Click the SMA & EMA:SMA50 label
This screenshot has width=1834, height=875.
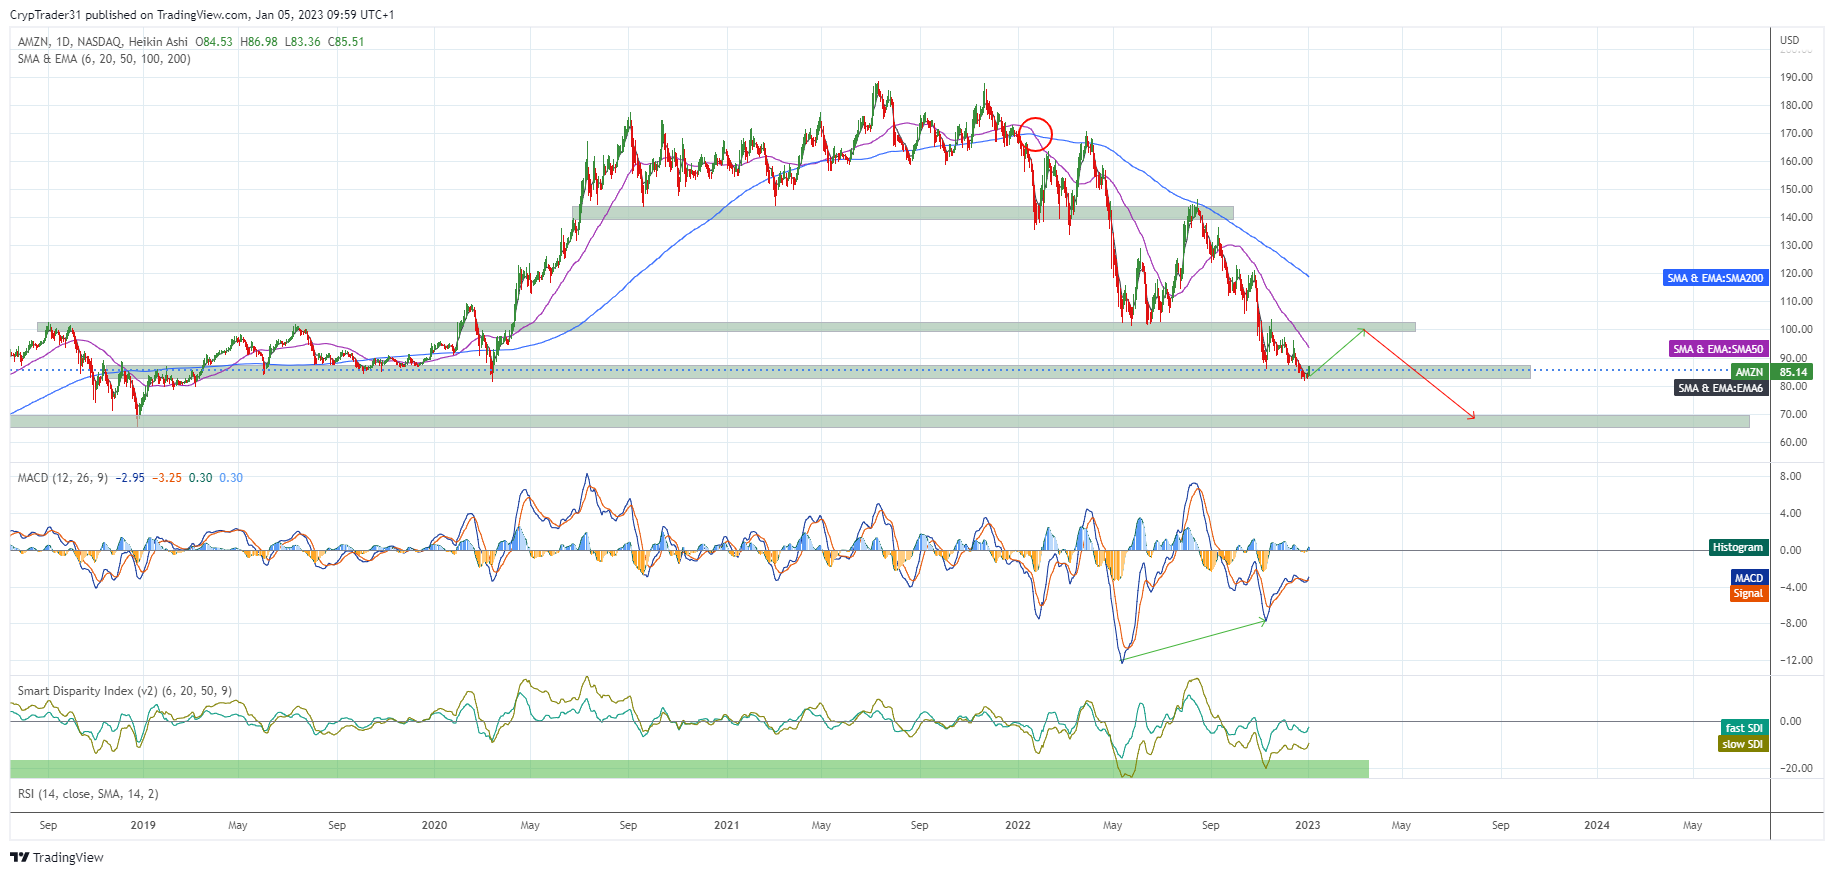[x=1719, y=349]
